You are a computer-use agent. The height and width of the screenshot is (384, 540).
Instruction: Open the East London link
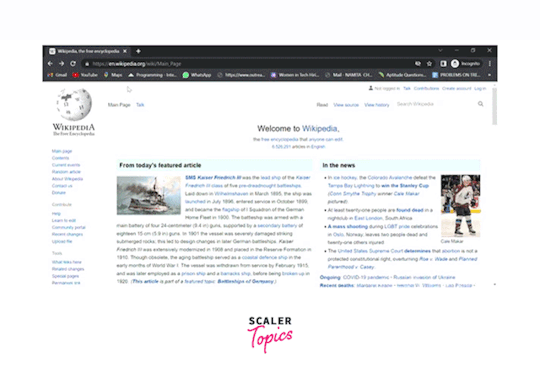(x=368, y=218)
